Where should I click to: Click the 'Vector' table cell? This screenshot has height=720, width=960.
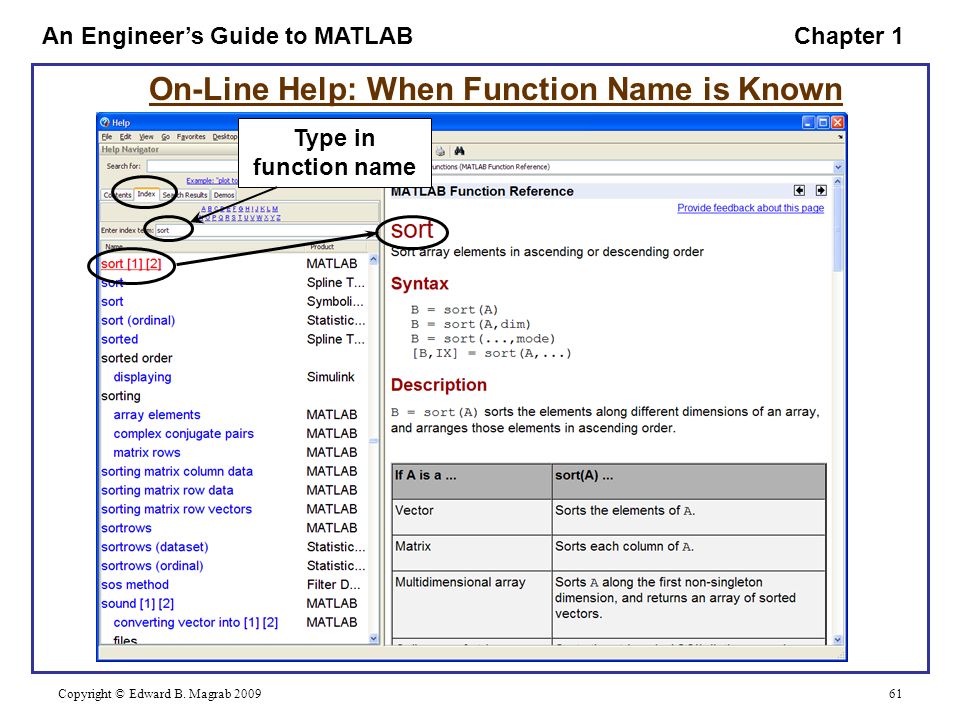point(472,517)
